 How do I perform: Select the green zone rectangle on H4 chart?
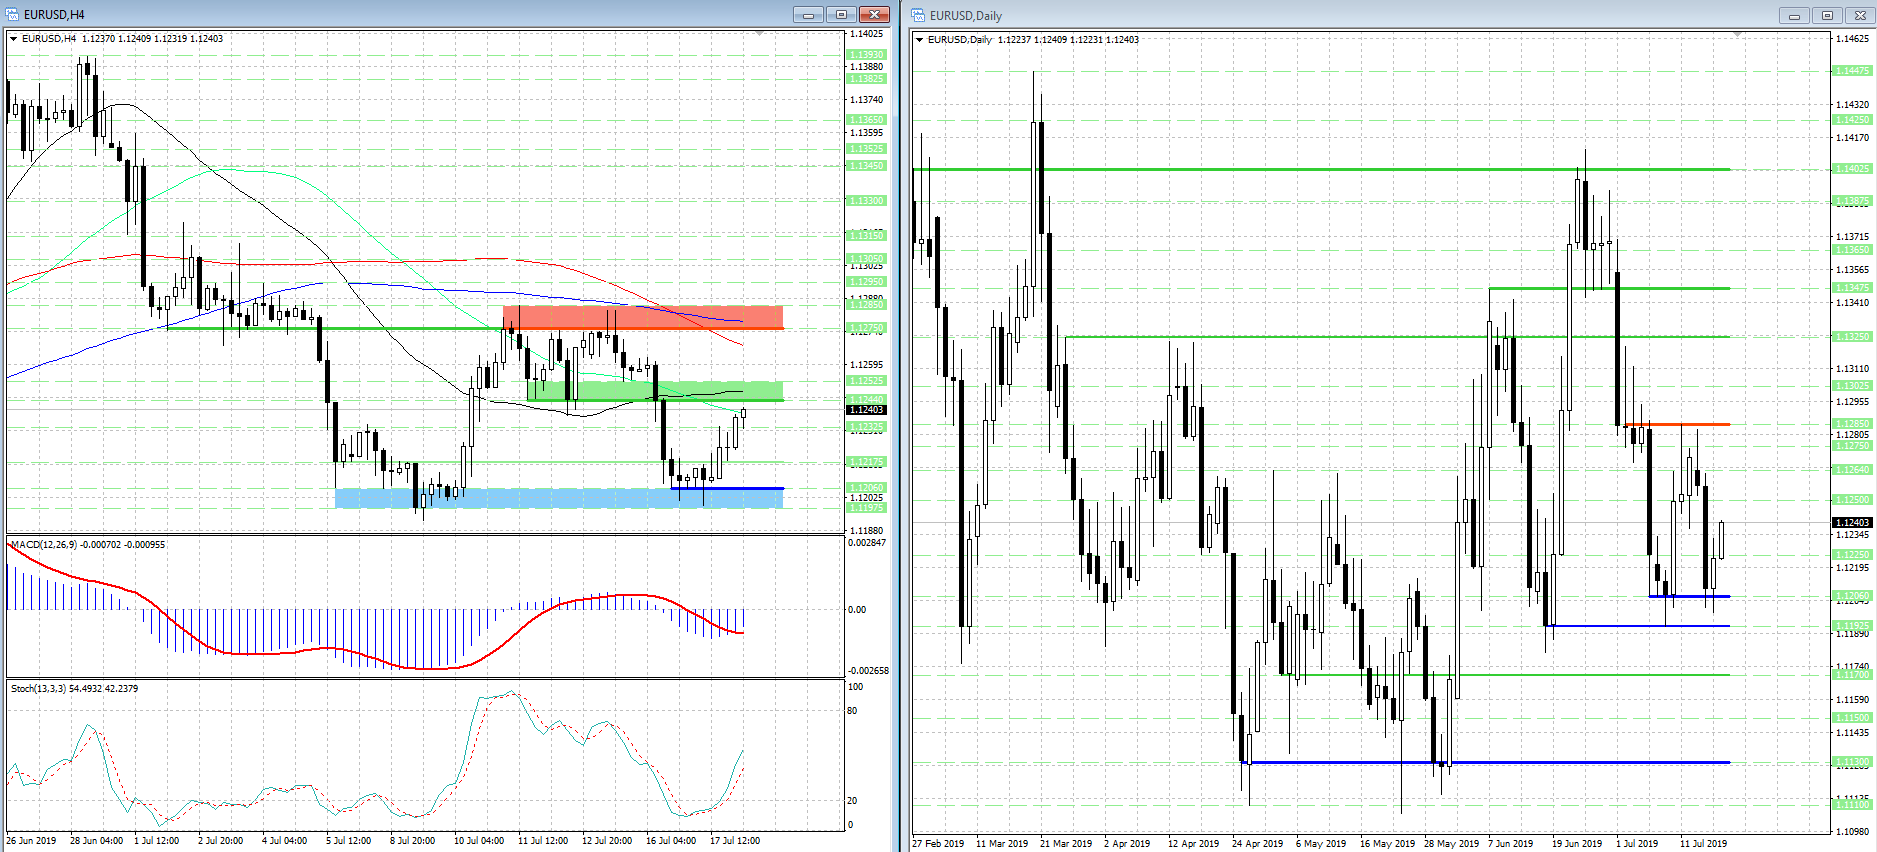655,391
